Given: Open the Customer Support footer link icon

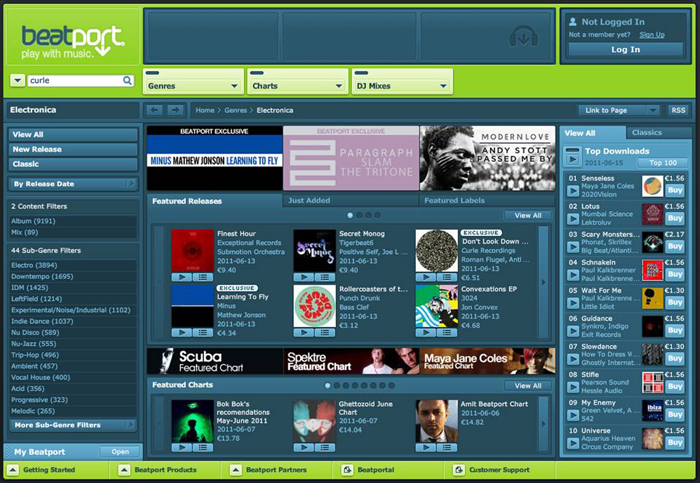Looking at the screenshot, I should point(458,470).
